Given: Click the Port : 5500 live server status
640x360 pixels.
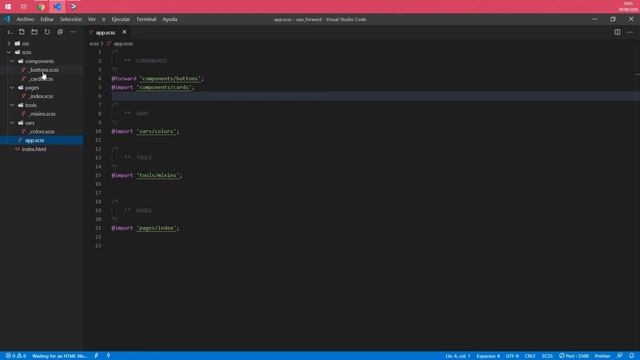Looking at the screenshot, I should (x=574, y=356).
